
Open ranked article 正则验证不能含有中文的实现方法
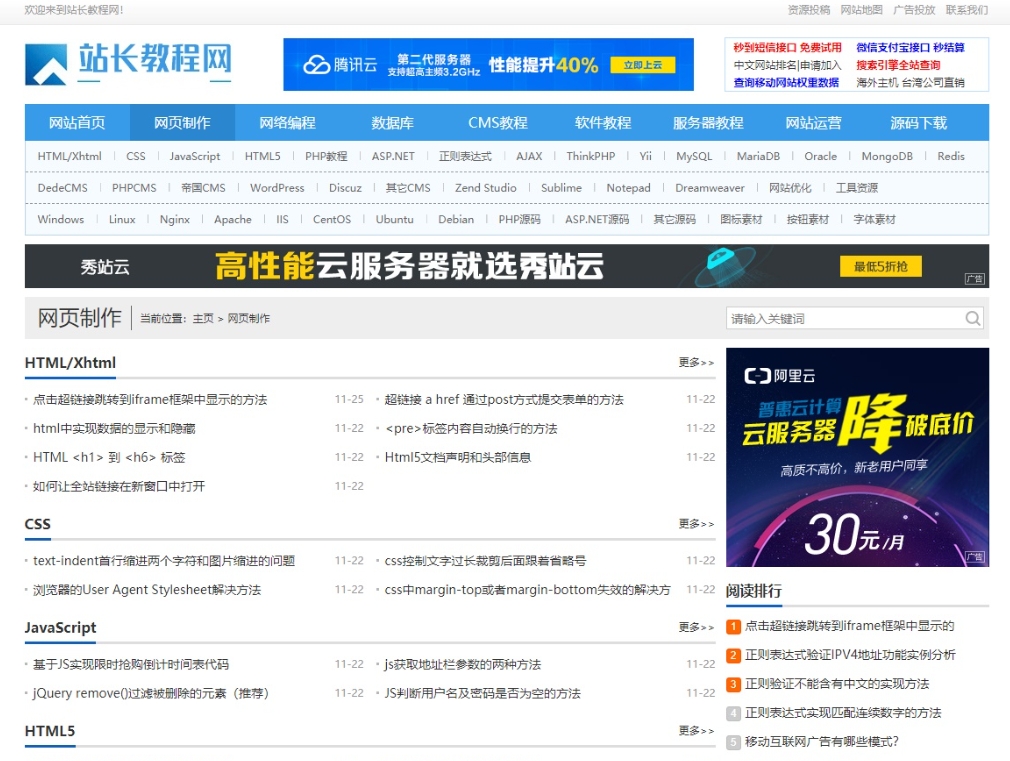click(837, 684)
